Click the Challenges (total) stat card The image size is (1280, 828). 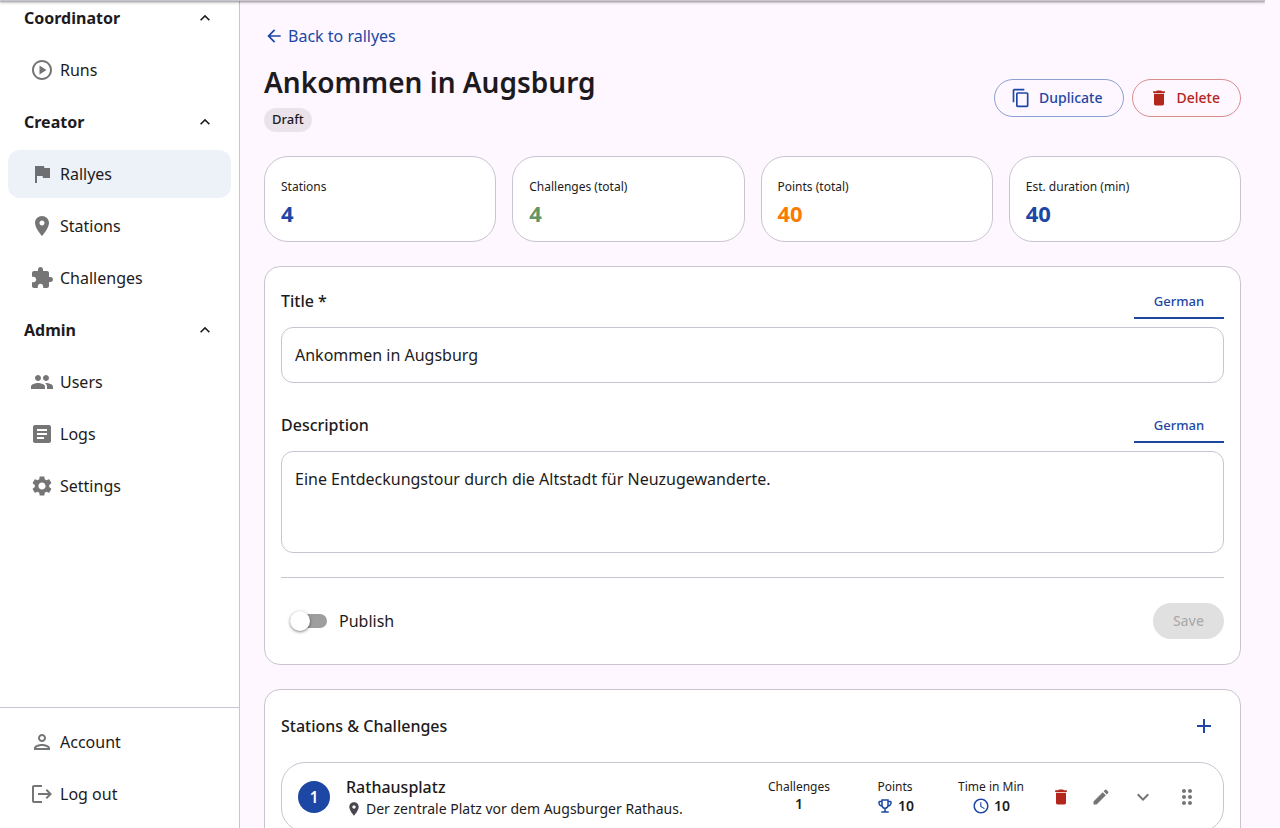point(628,199)
